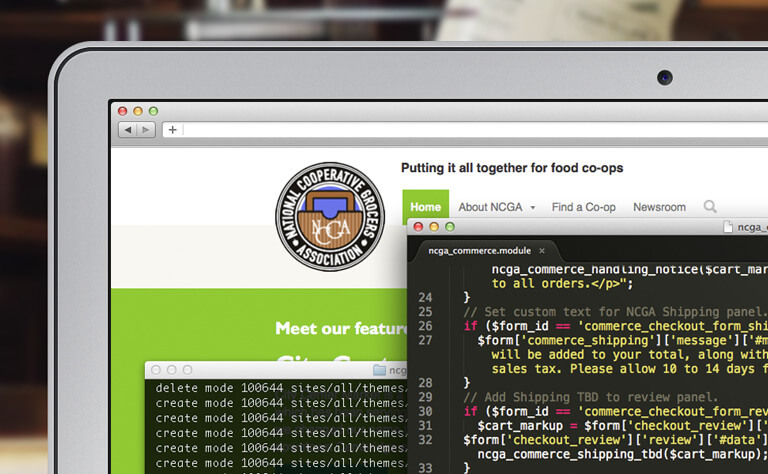Click the browser back arrow button
768x474 pixels.
[x=128, y=130]
